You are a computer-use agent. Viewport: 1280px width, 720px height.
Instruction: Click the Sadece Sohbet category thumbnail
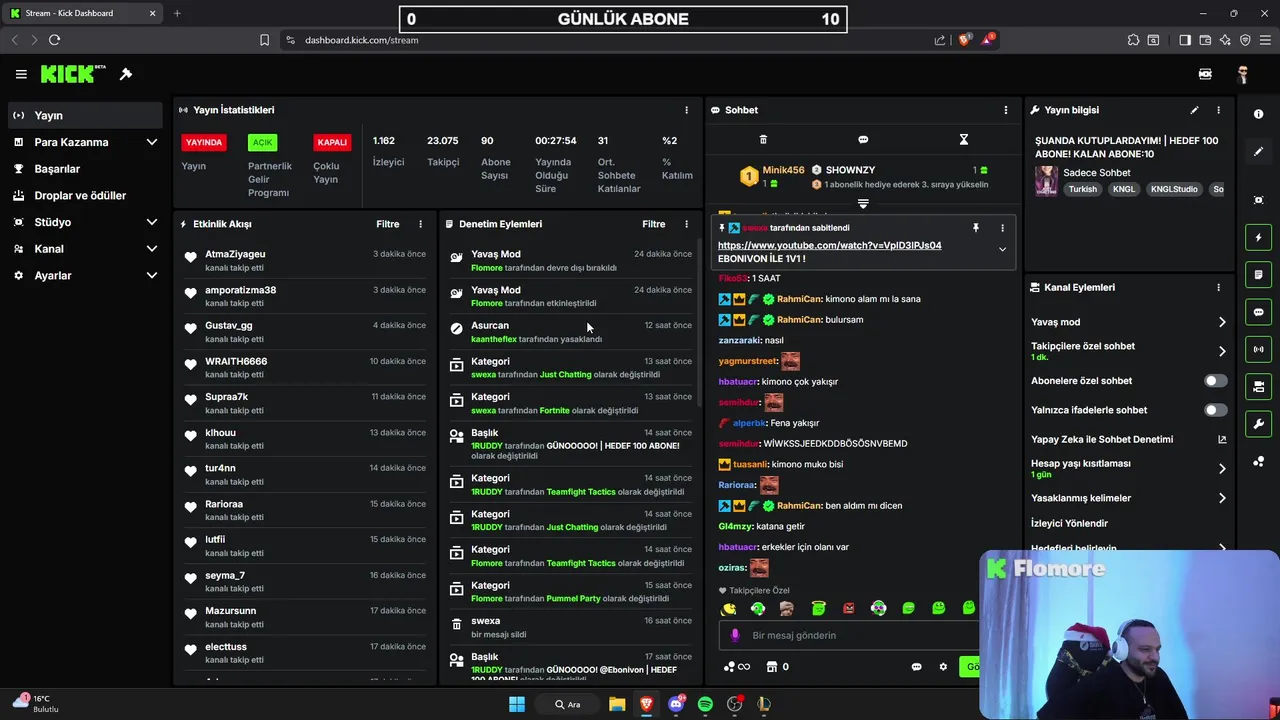(x=1046, y=181)
